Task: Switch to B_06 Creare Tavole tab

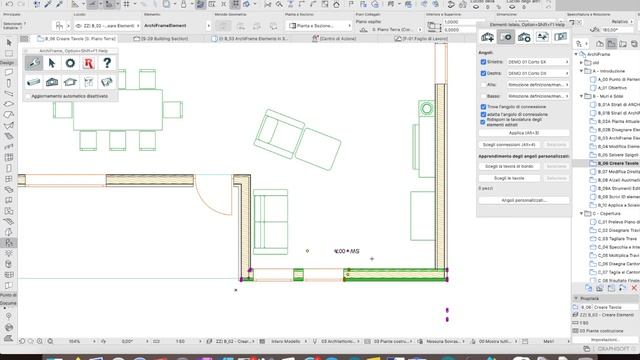Action: pyautogui.click(x=76, y=39)
